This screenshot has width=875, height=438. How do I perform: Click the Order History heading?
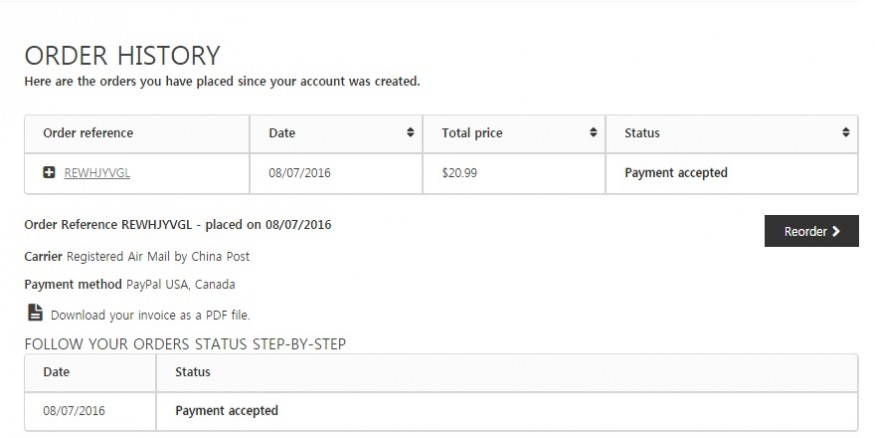point(122,55)
